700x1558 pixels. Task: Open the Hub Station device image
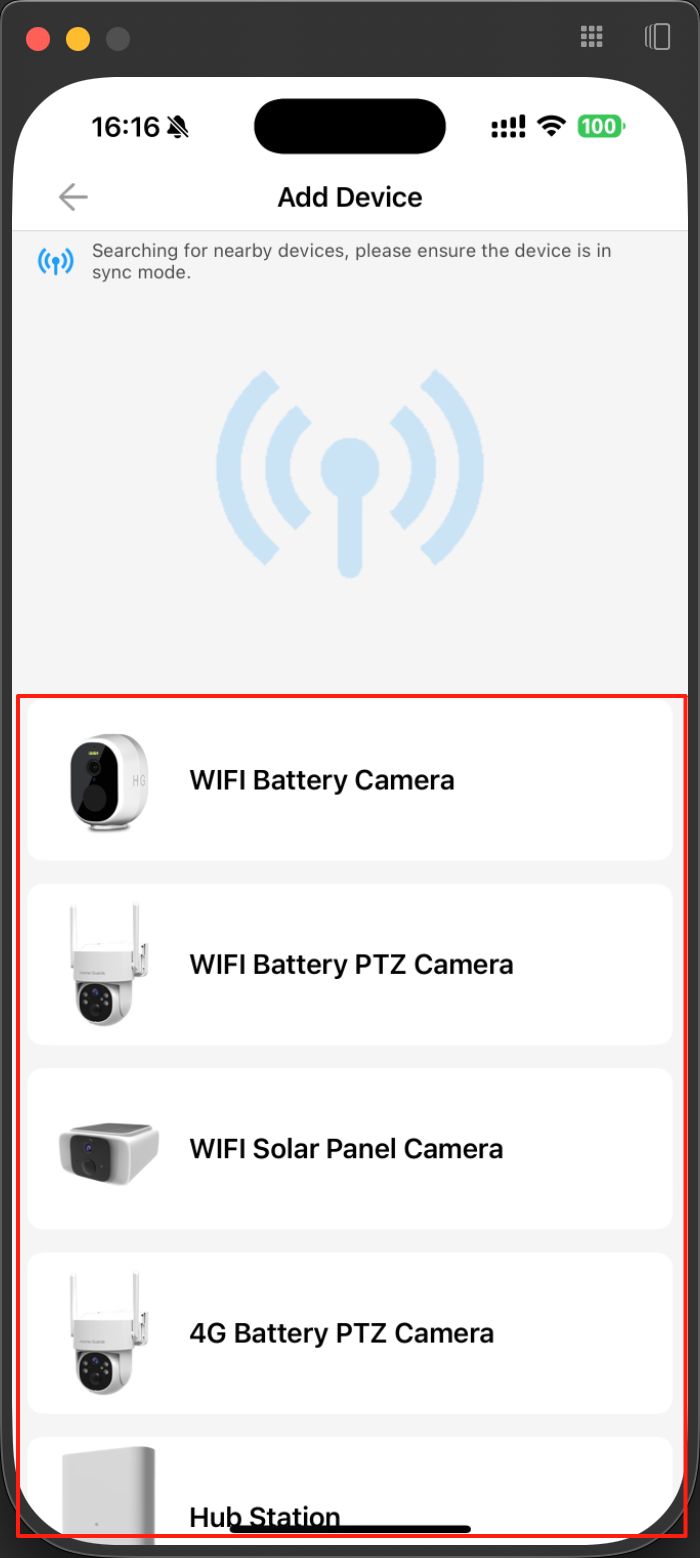109,1490
